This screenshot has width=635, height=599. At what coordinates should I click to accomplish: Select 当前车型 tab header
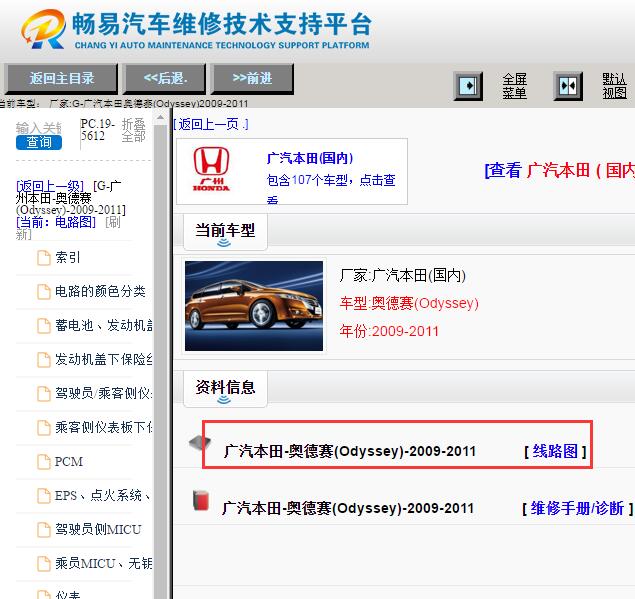225,231
